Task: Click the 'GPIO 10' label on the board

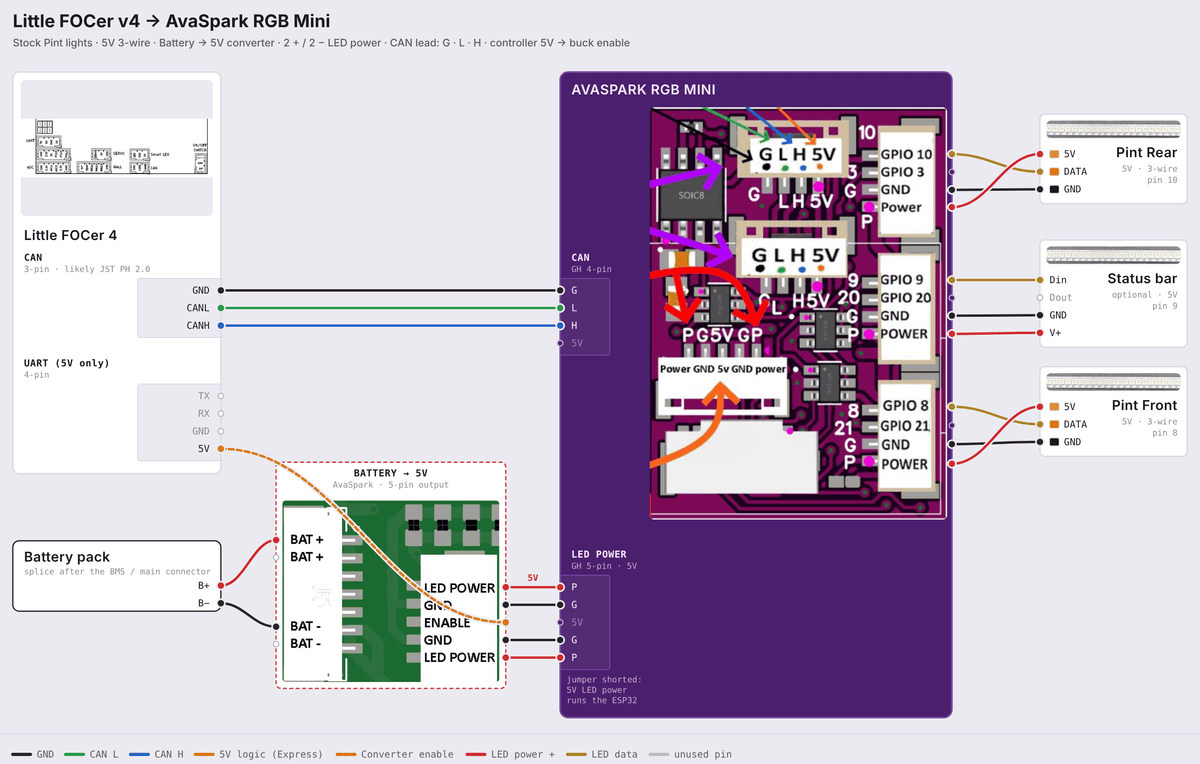Action: [x=906, y=155]
